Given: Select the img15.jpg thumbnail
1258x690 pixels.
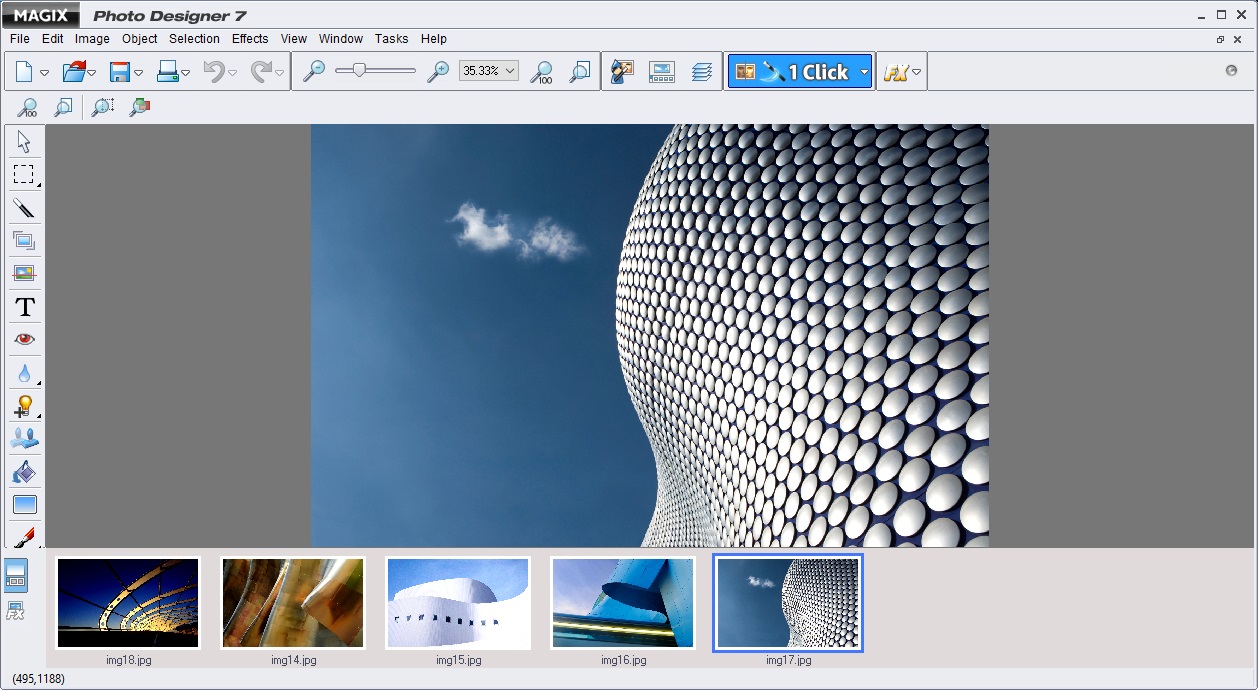Looking at the screenshot, I should [458, 603].
